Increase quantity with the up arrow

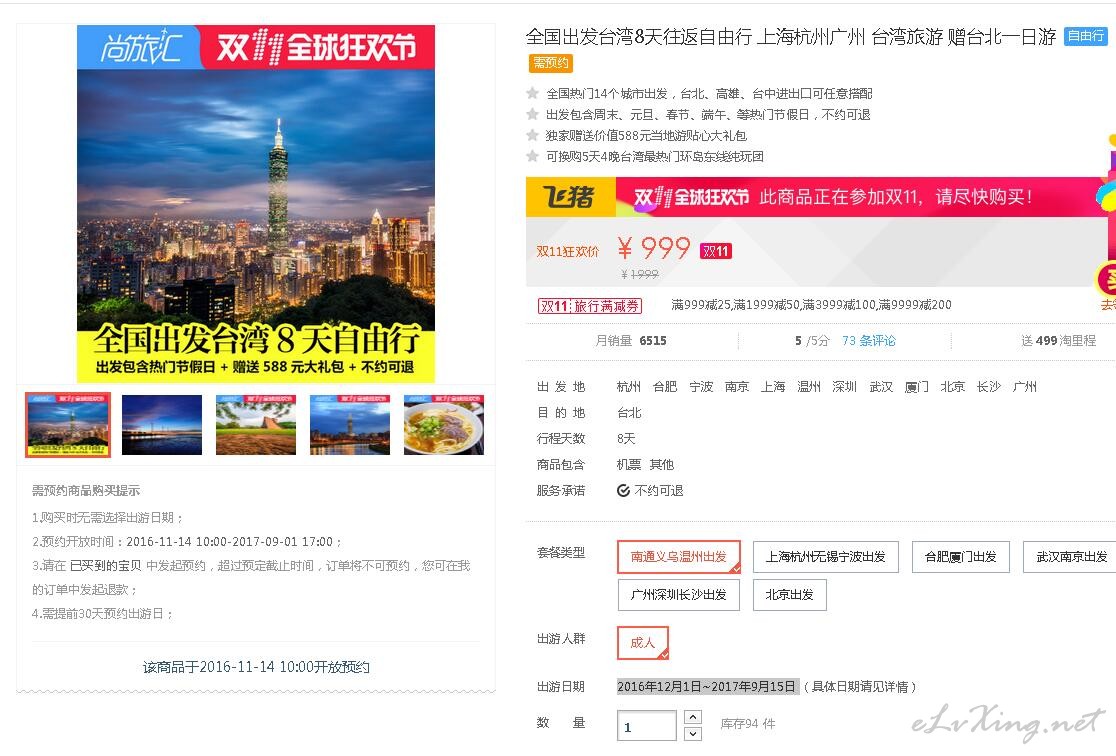tap(693, 717)
